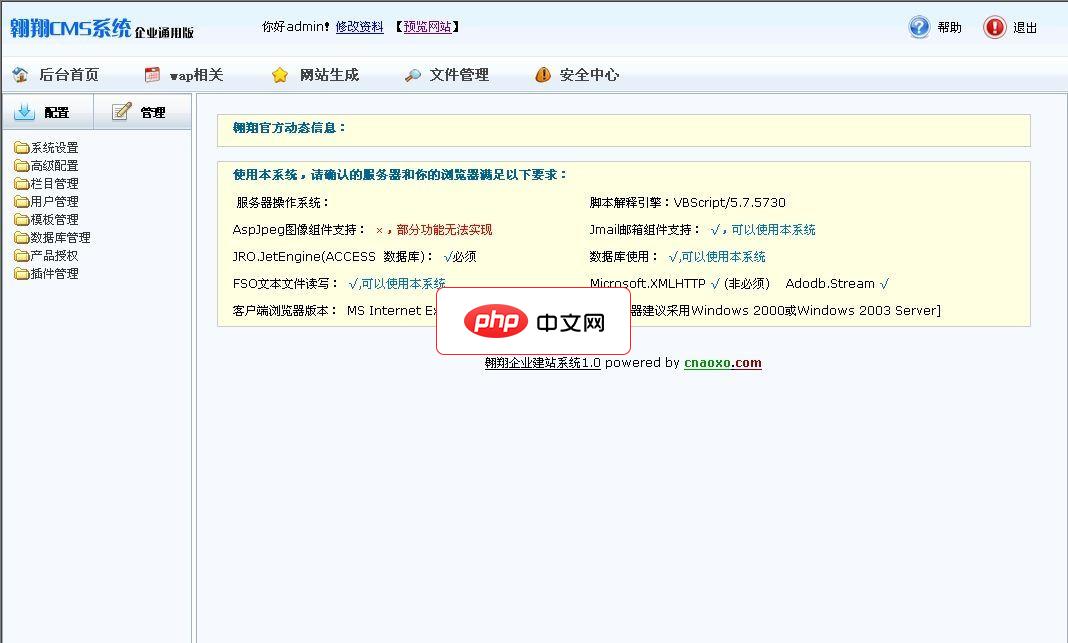Click the php中文网 logo
Screen dimensions: 1068x643
coord(532,322)
